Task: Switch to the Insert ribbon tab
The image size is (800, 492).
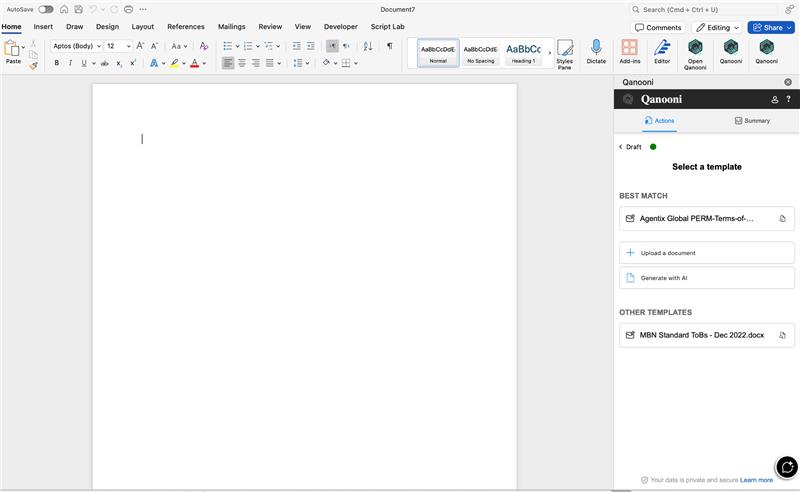Action: [x=43, y=27]
